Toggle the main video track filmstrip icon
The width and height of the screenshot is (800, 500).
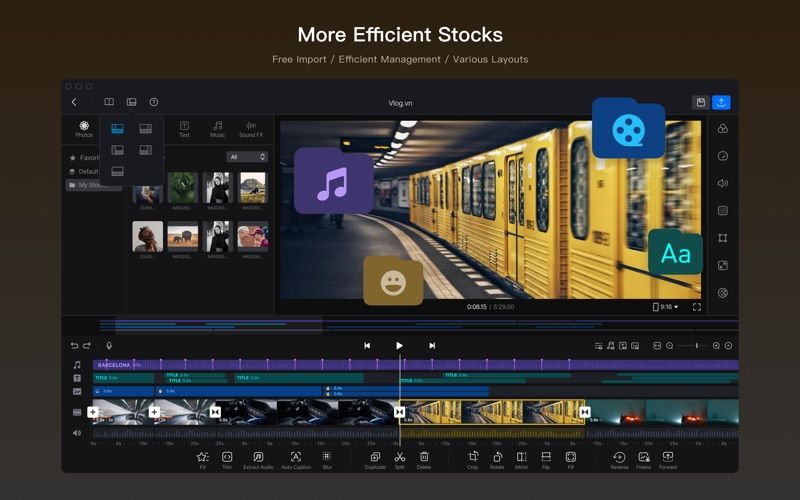pyautogui.click(x=77, y=412)
